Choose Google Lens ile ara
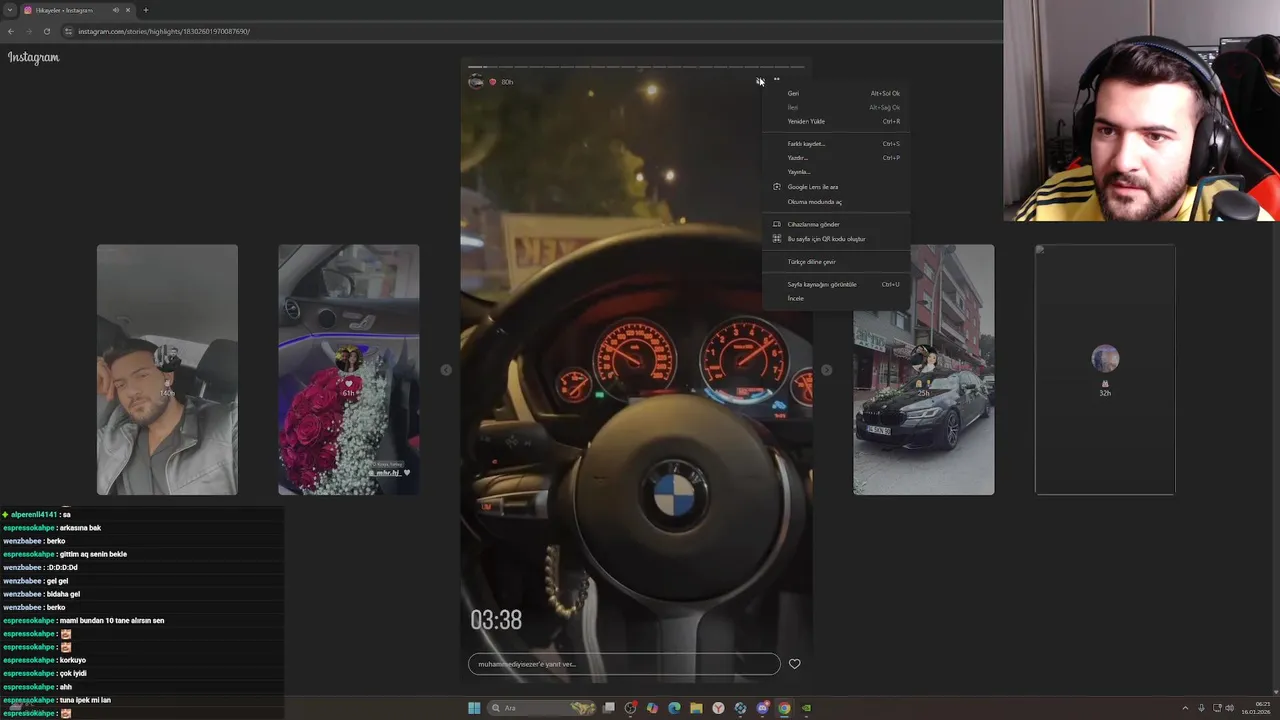The width and height of the screenshot is (1280, 720). pos(836,187)
